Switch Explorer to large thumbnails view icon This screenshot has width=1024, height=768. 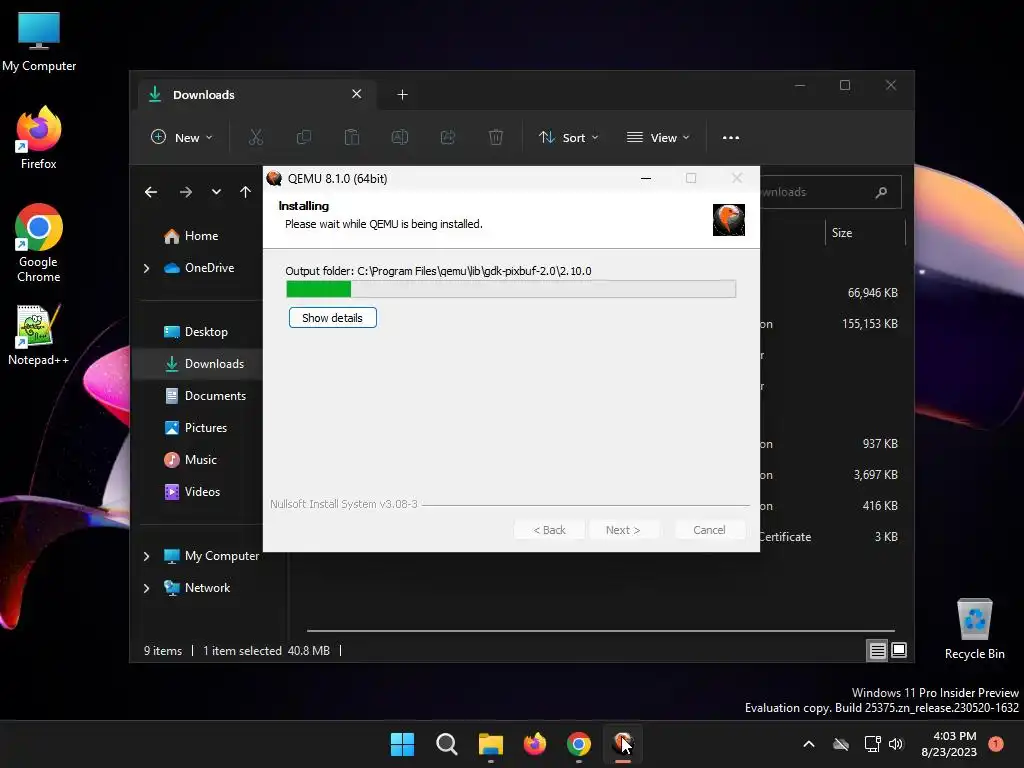pos(899,650)
